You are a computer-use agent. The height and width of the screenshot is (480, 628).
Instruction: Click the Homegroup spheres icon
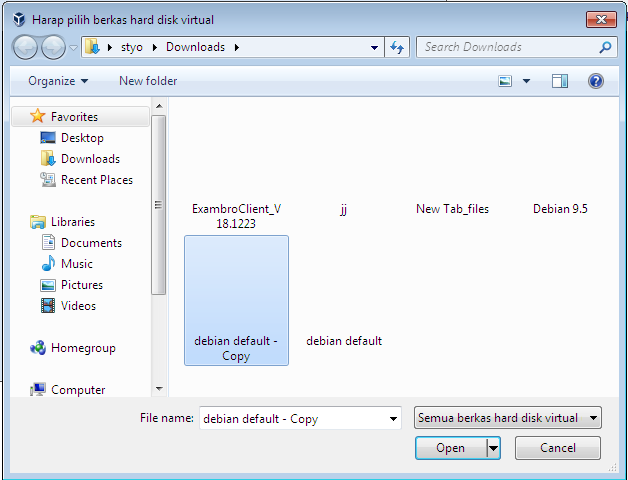[x=38, y=348]
